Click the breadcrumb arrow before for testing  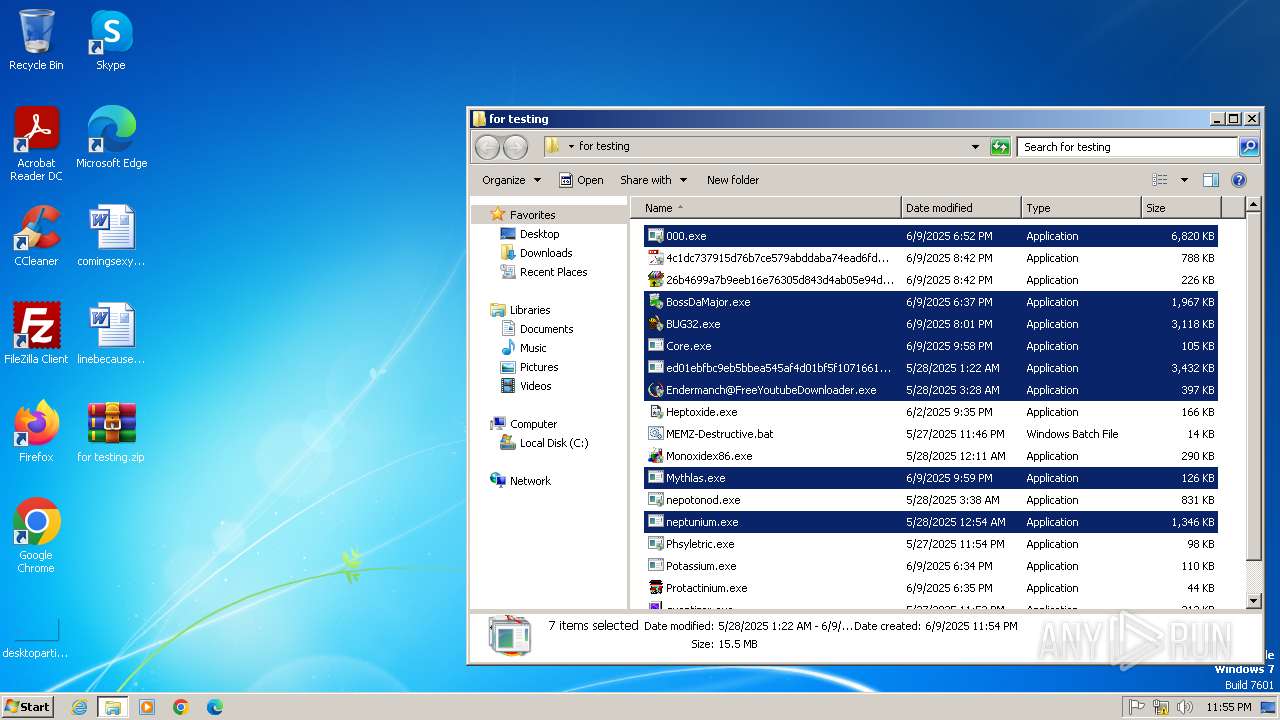pos(571,147)
